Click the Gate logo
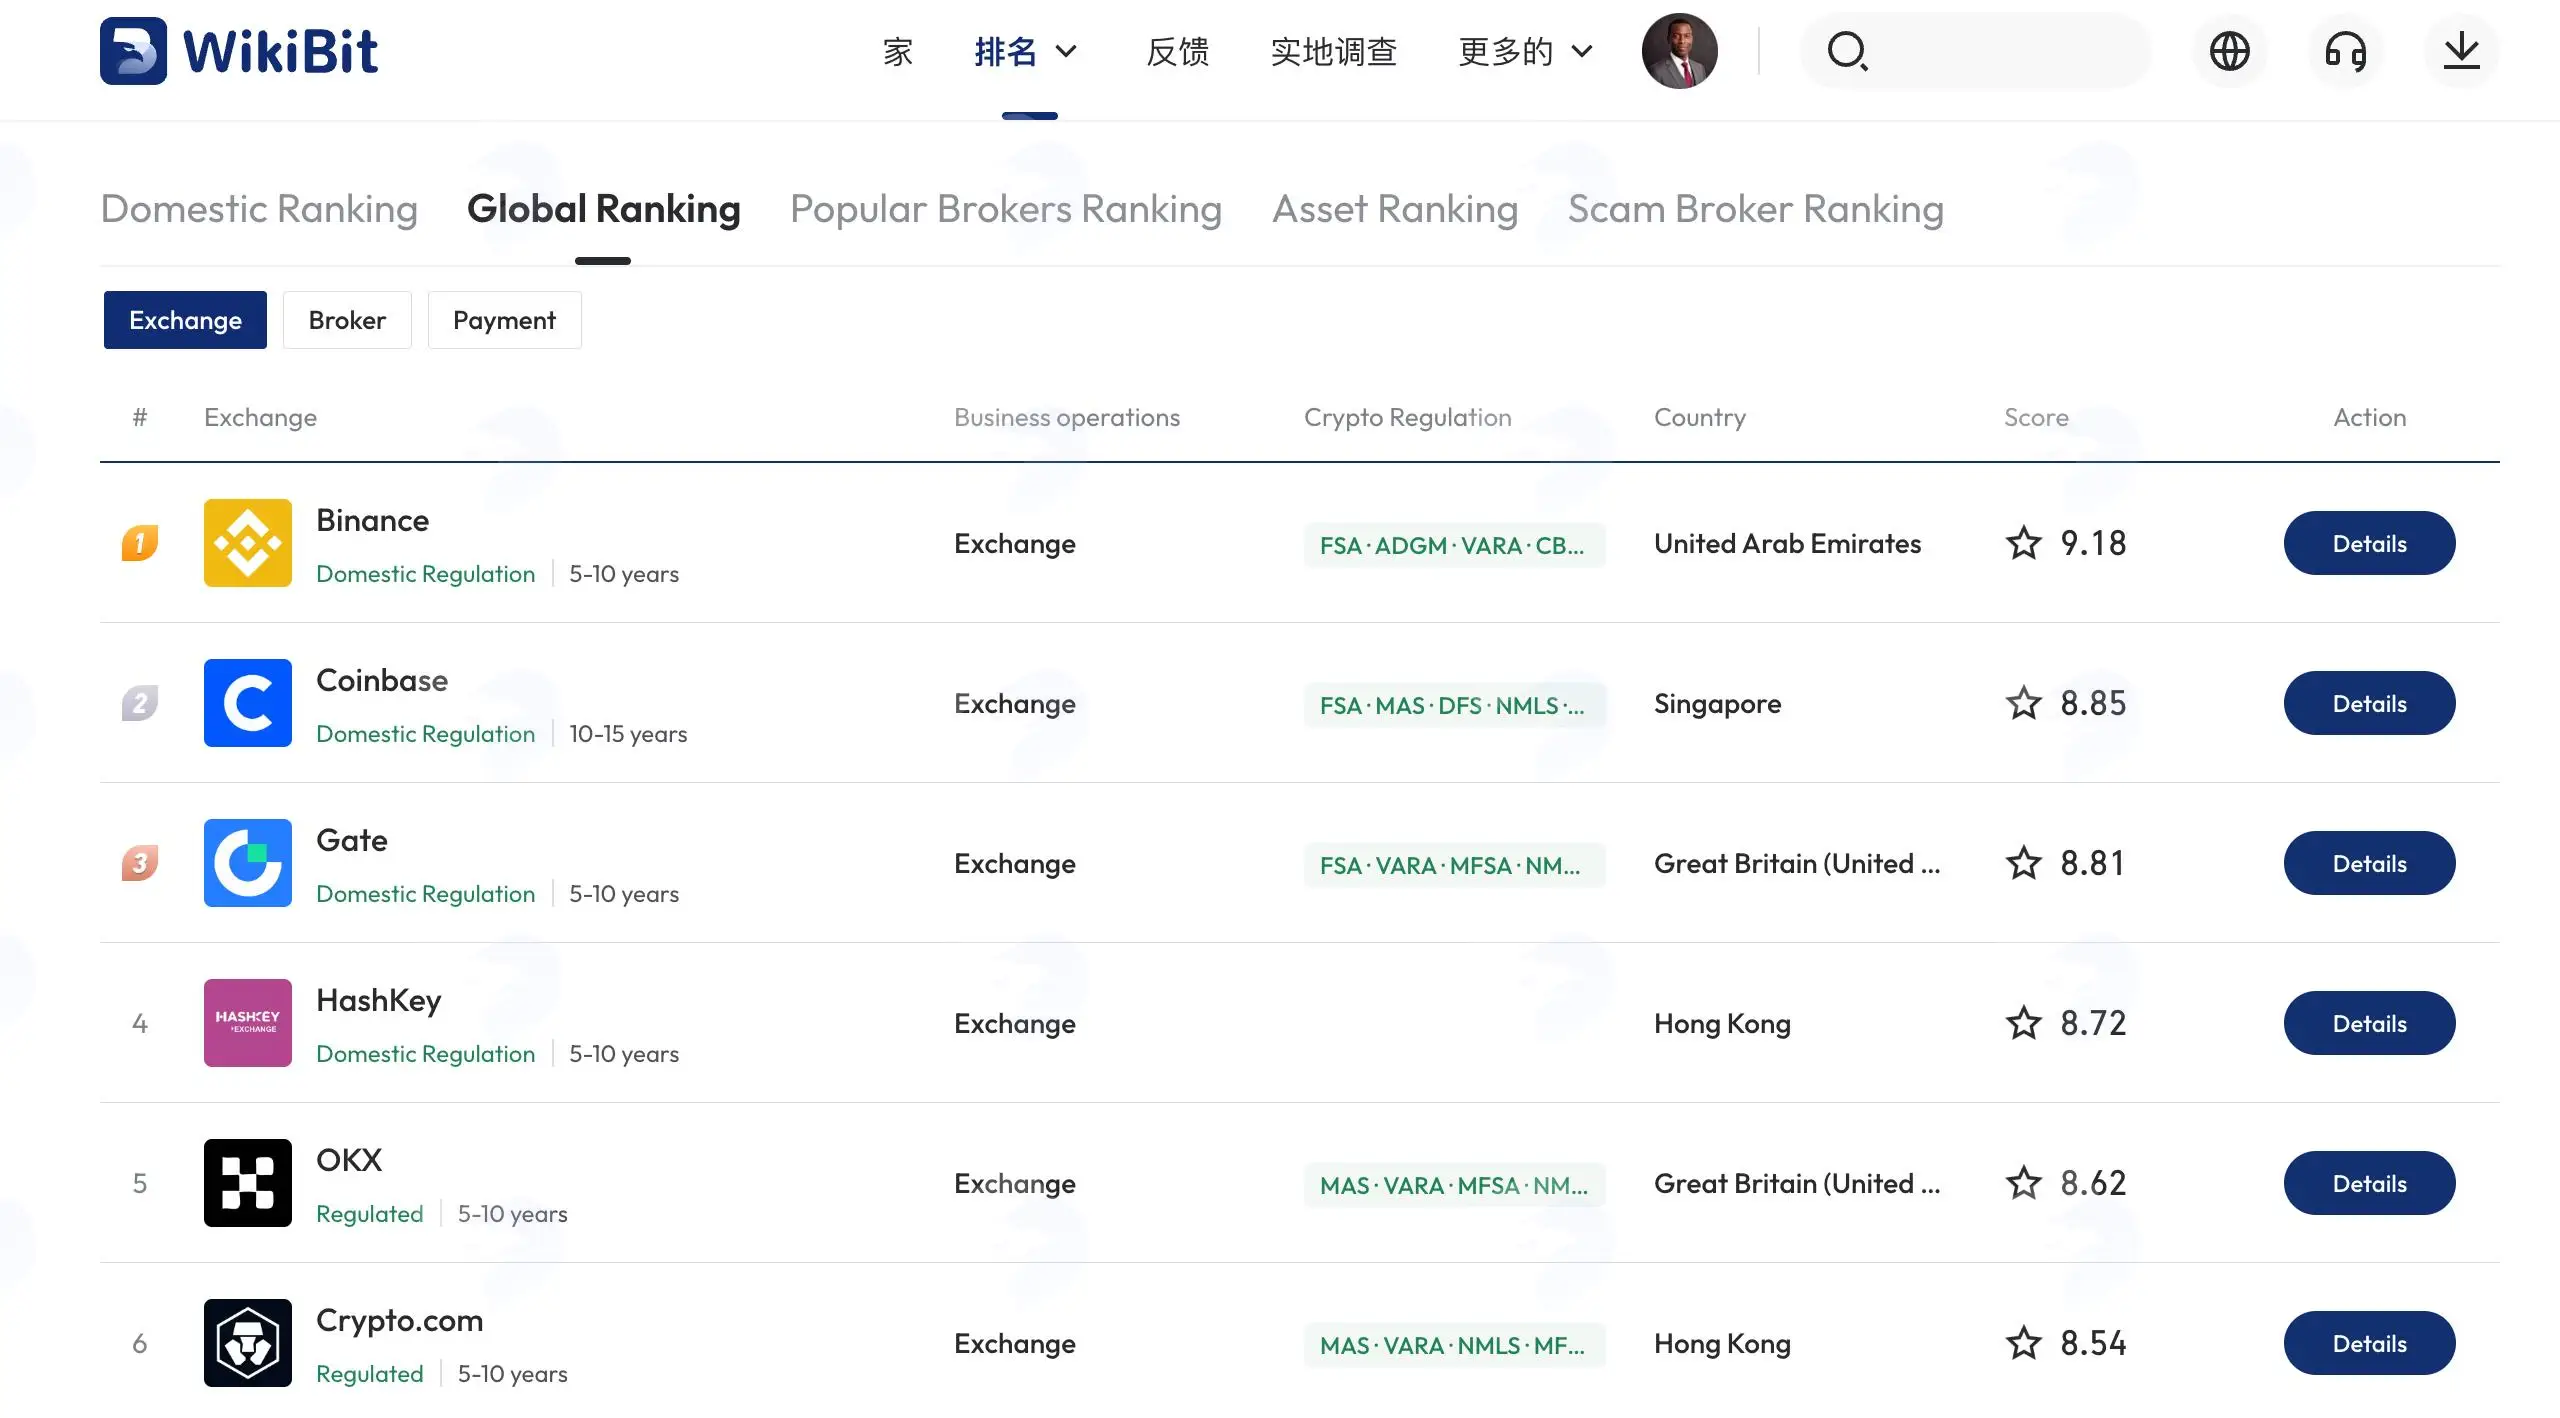 pos(248,863)
